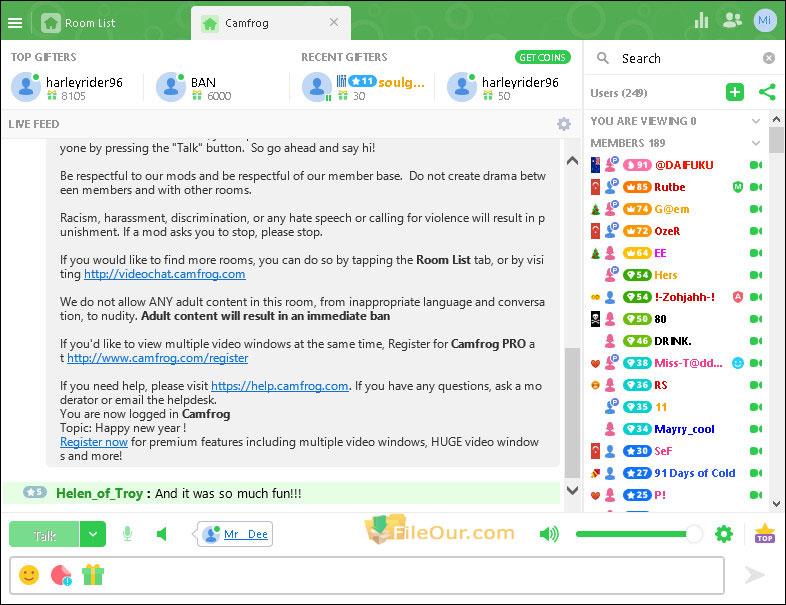
Task: Collapse the MEMBERS 189 section
Action: (x=756, y=143)
